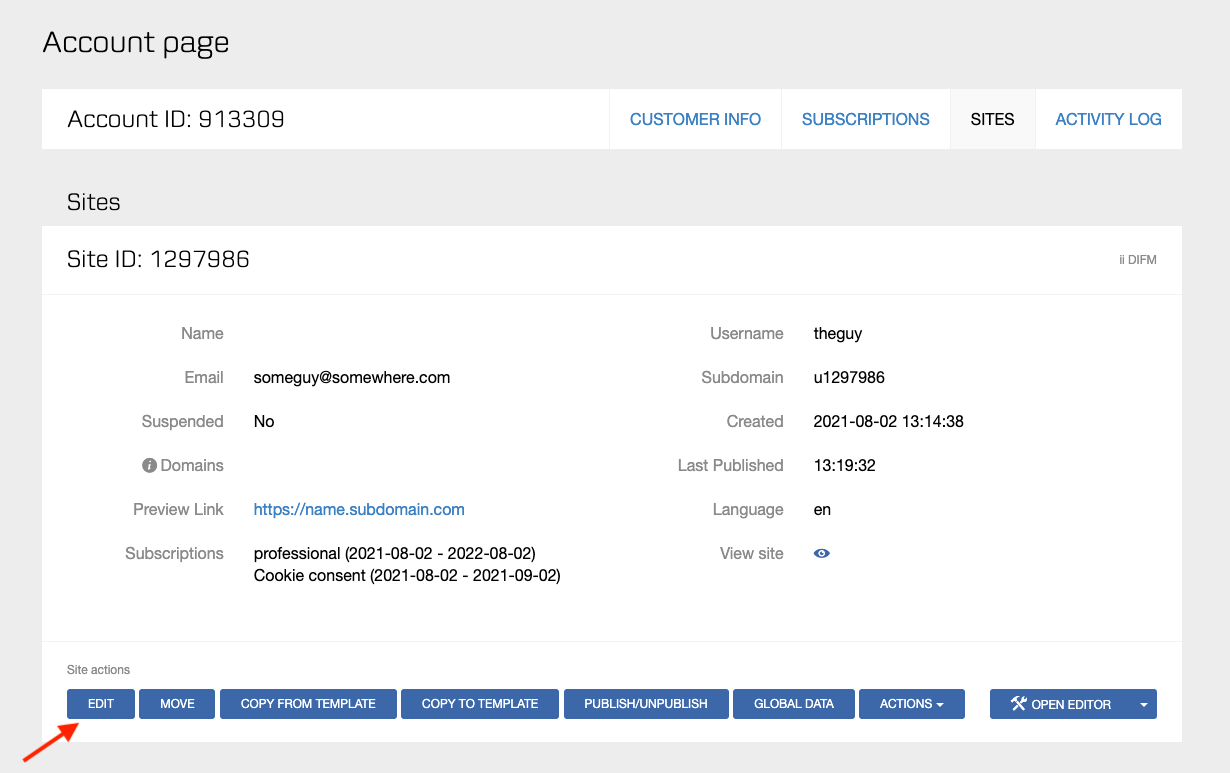
Task: Click the Site ID: 1297986 heading
Action: (158, 260)
